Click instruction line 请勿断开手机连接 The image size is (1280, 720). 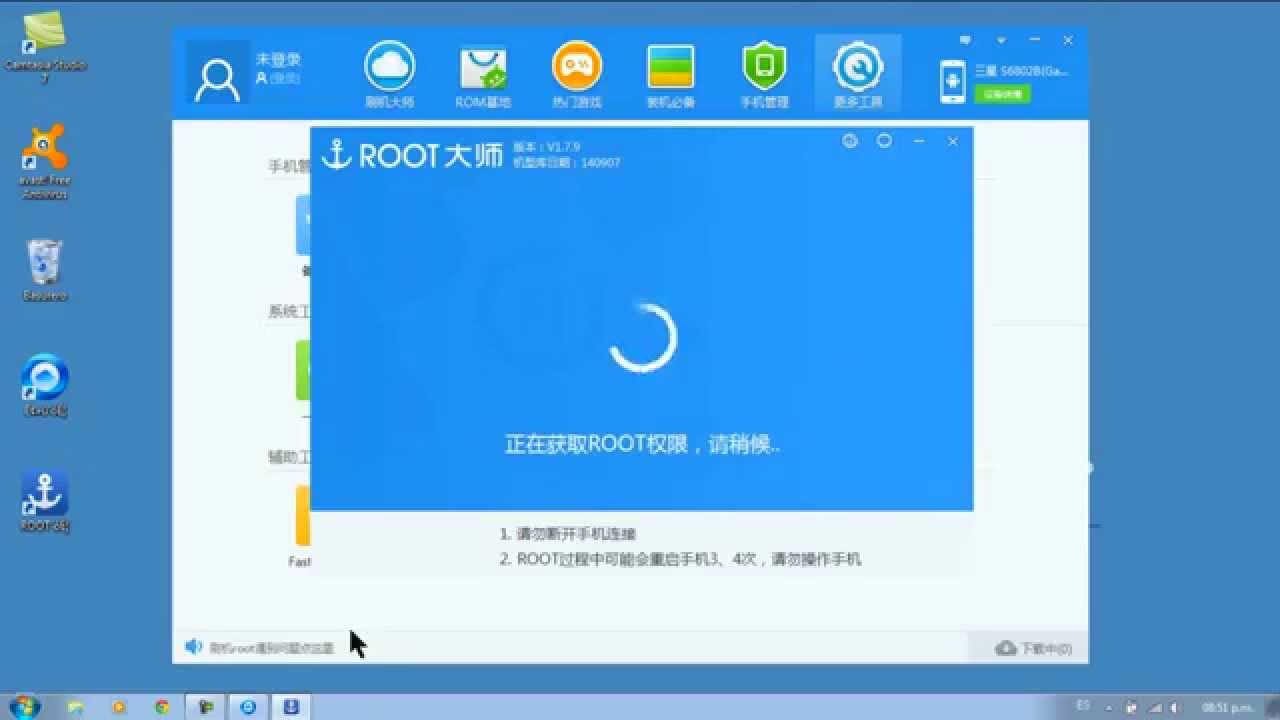[568, 534]
